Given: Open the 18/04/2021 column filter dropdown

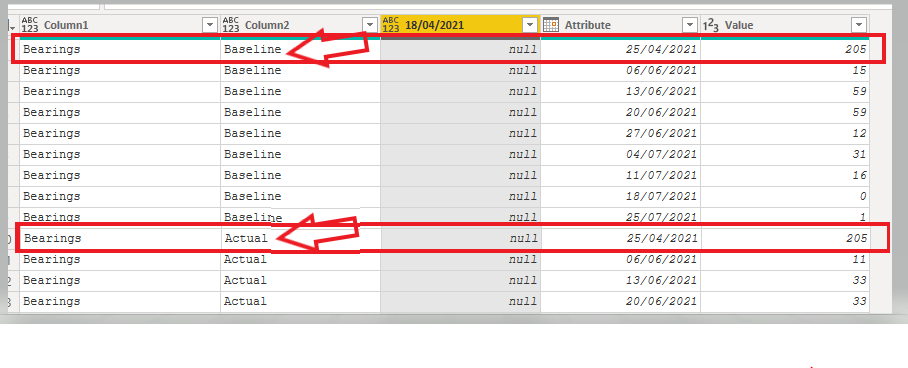Looking at the screenshot, I should click(x=529, y=25).
